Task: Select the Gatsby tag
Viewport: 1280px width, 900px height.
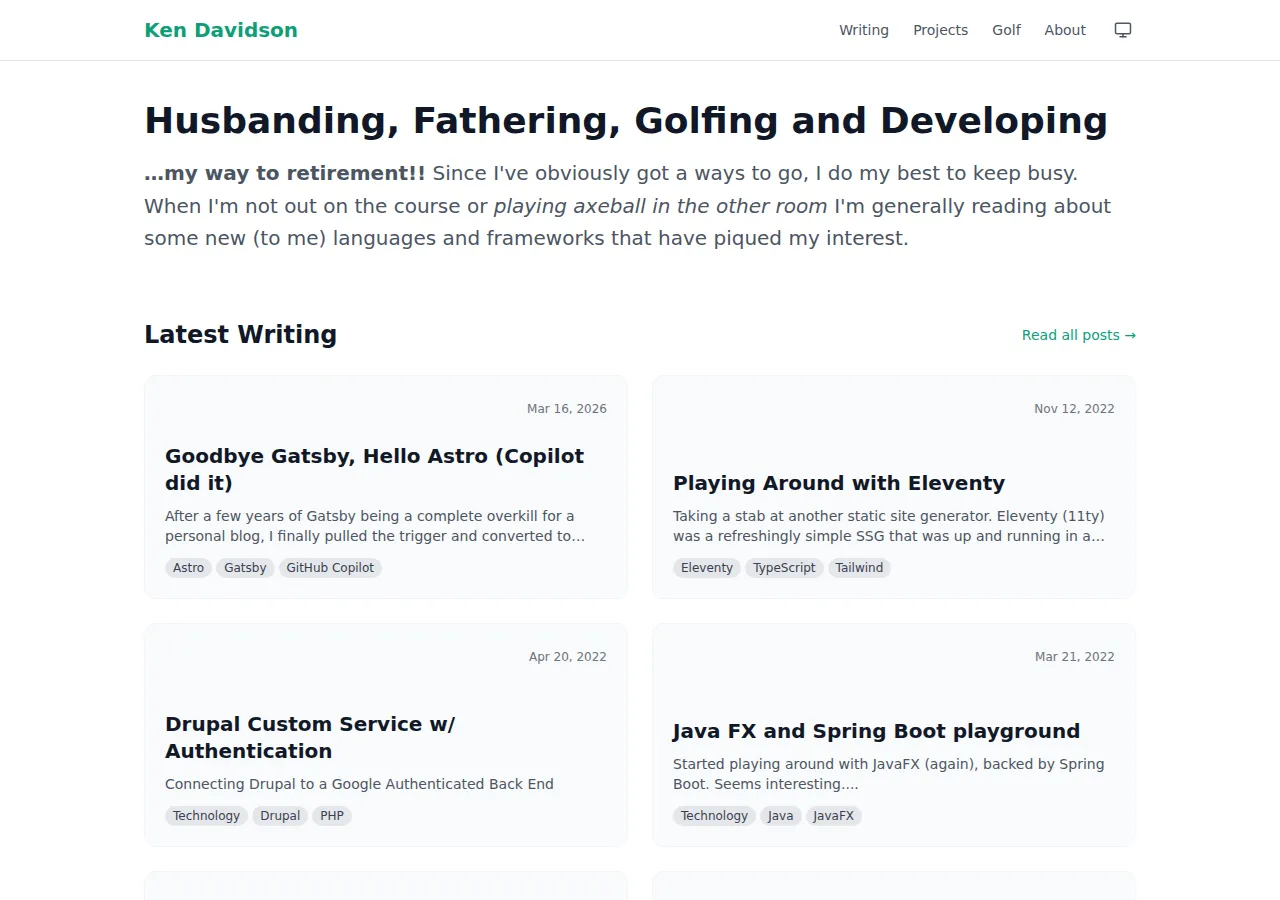Action: 244,567
